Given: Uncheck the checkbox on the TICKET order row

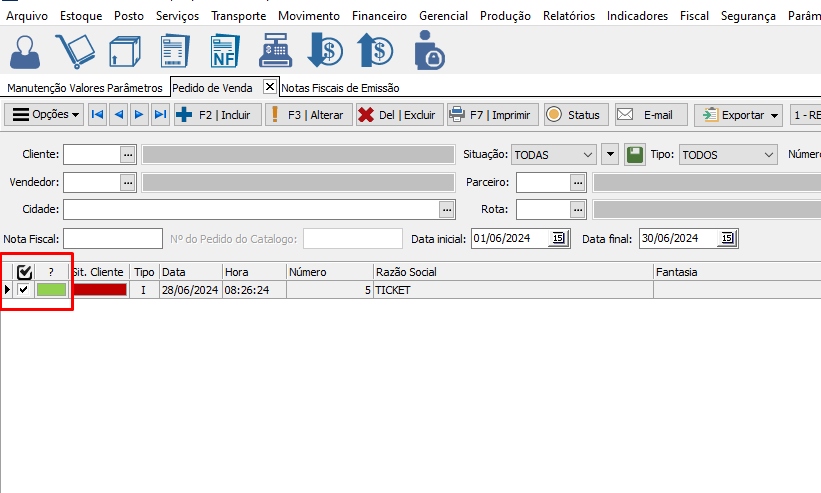Looking at the screenshot, I should click(x=24, y=290).
